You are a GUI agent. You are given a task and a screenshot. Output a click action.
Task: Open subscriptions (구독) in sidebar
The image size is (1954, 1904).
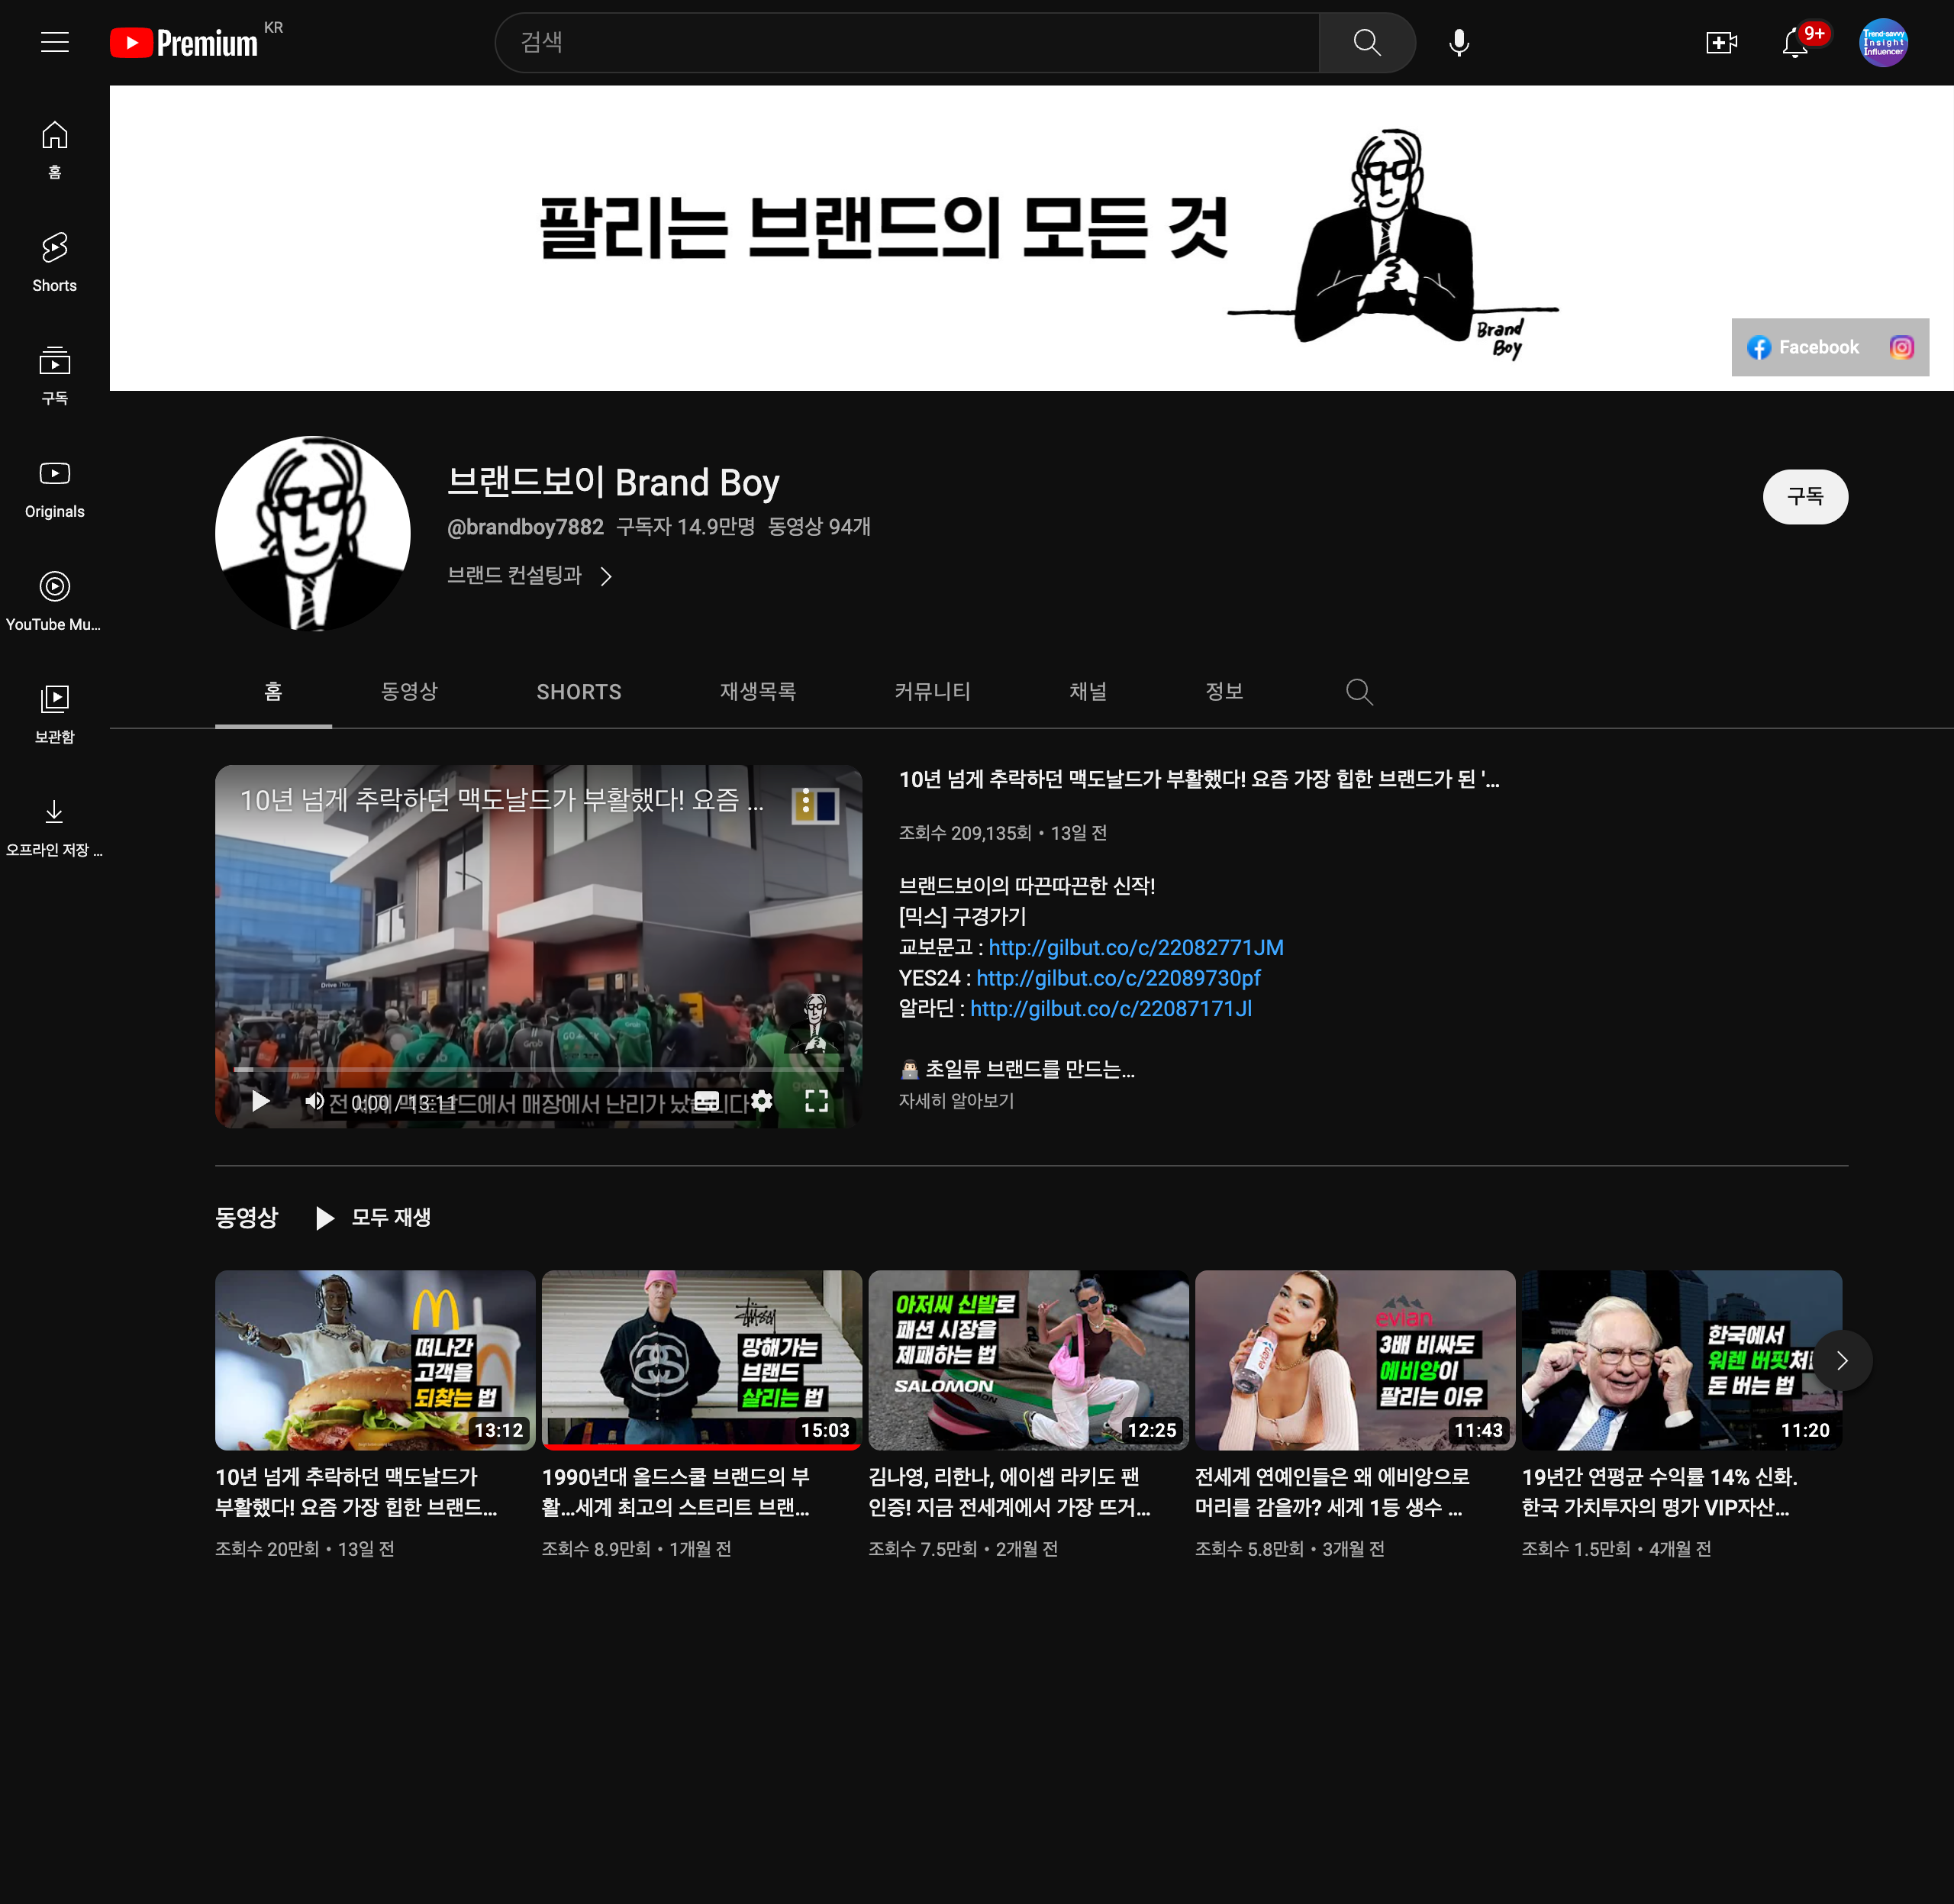coord(55,376)
